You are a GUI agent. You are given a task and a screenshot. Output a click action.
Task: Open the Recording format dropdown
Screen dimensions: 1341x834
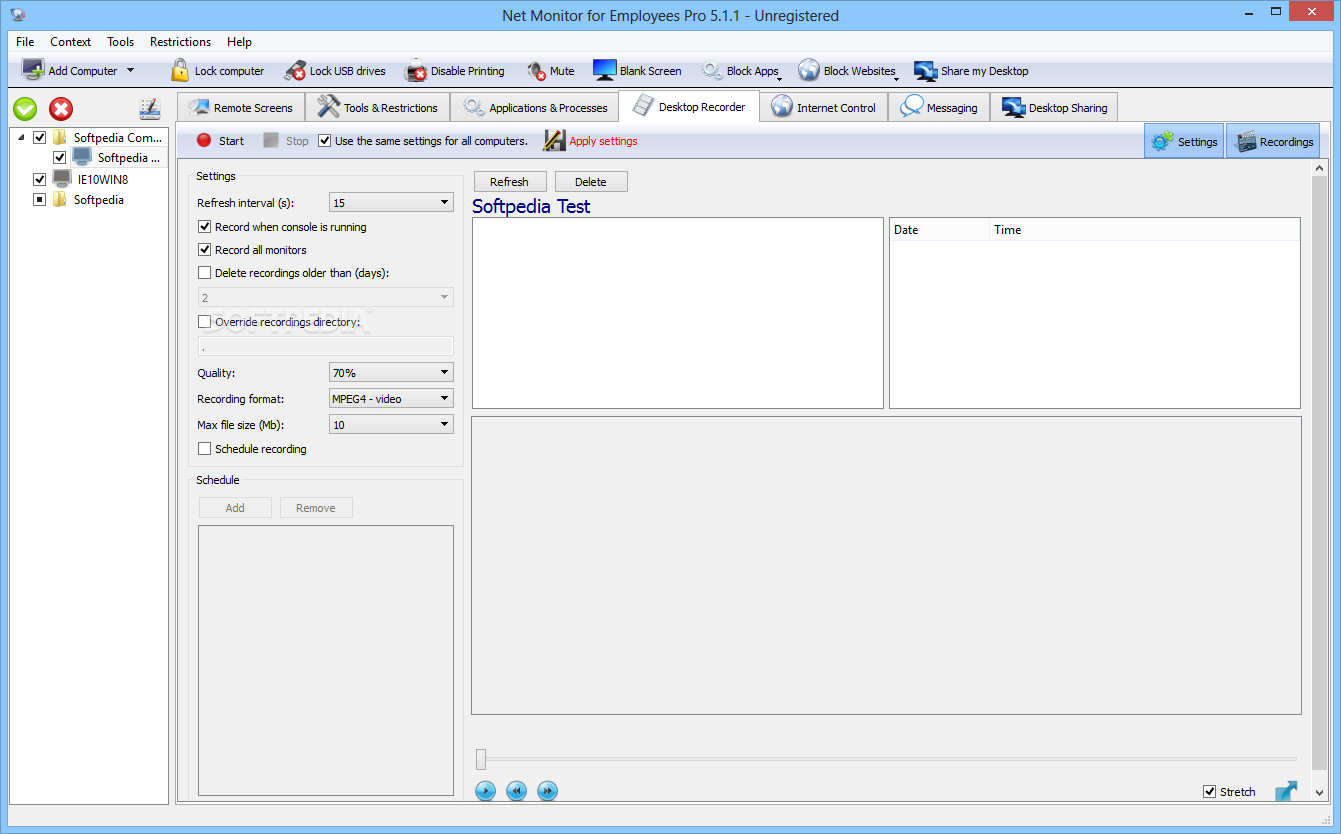coord(391,399)
